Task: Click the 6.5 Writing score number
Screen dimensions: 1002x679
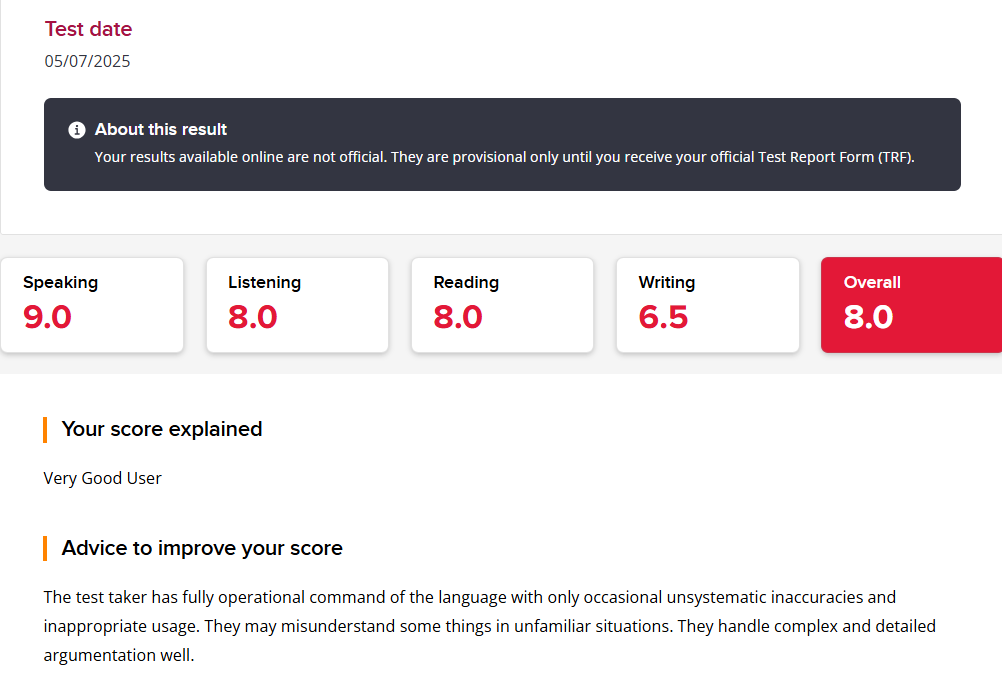Action: click(663, 317)
